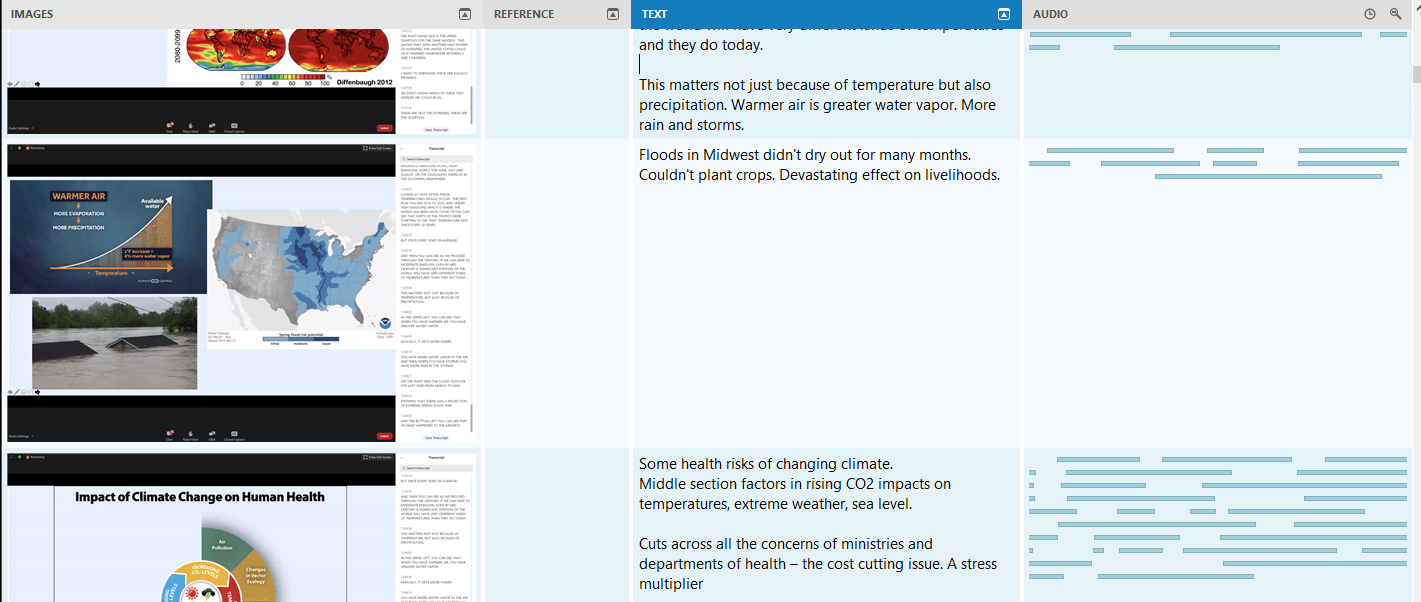The image size is (1421, 602).
Task: Select the pencil icon under the top temperature-maps image
Action: tap(16, 84)
